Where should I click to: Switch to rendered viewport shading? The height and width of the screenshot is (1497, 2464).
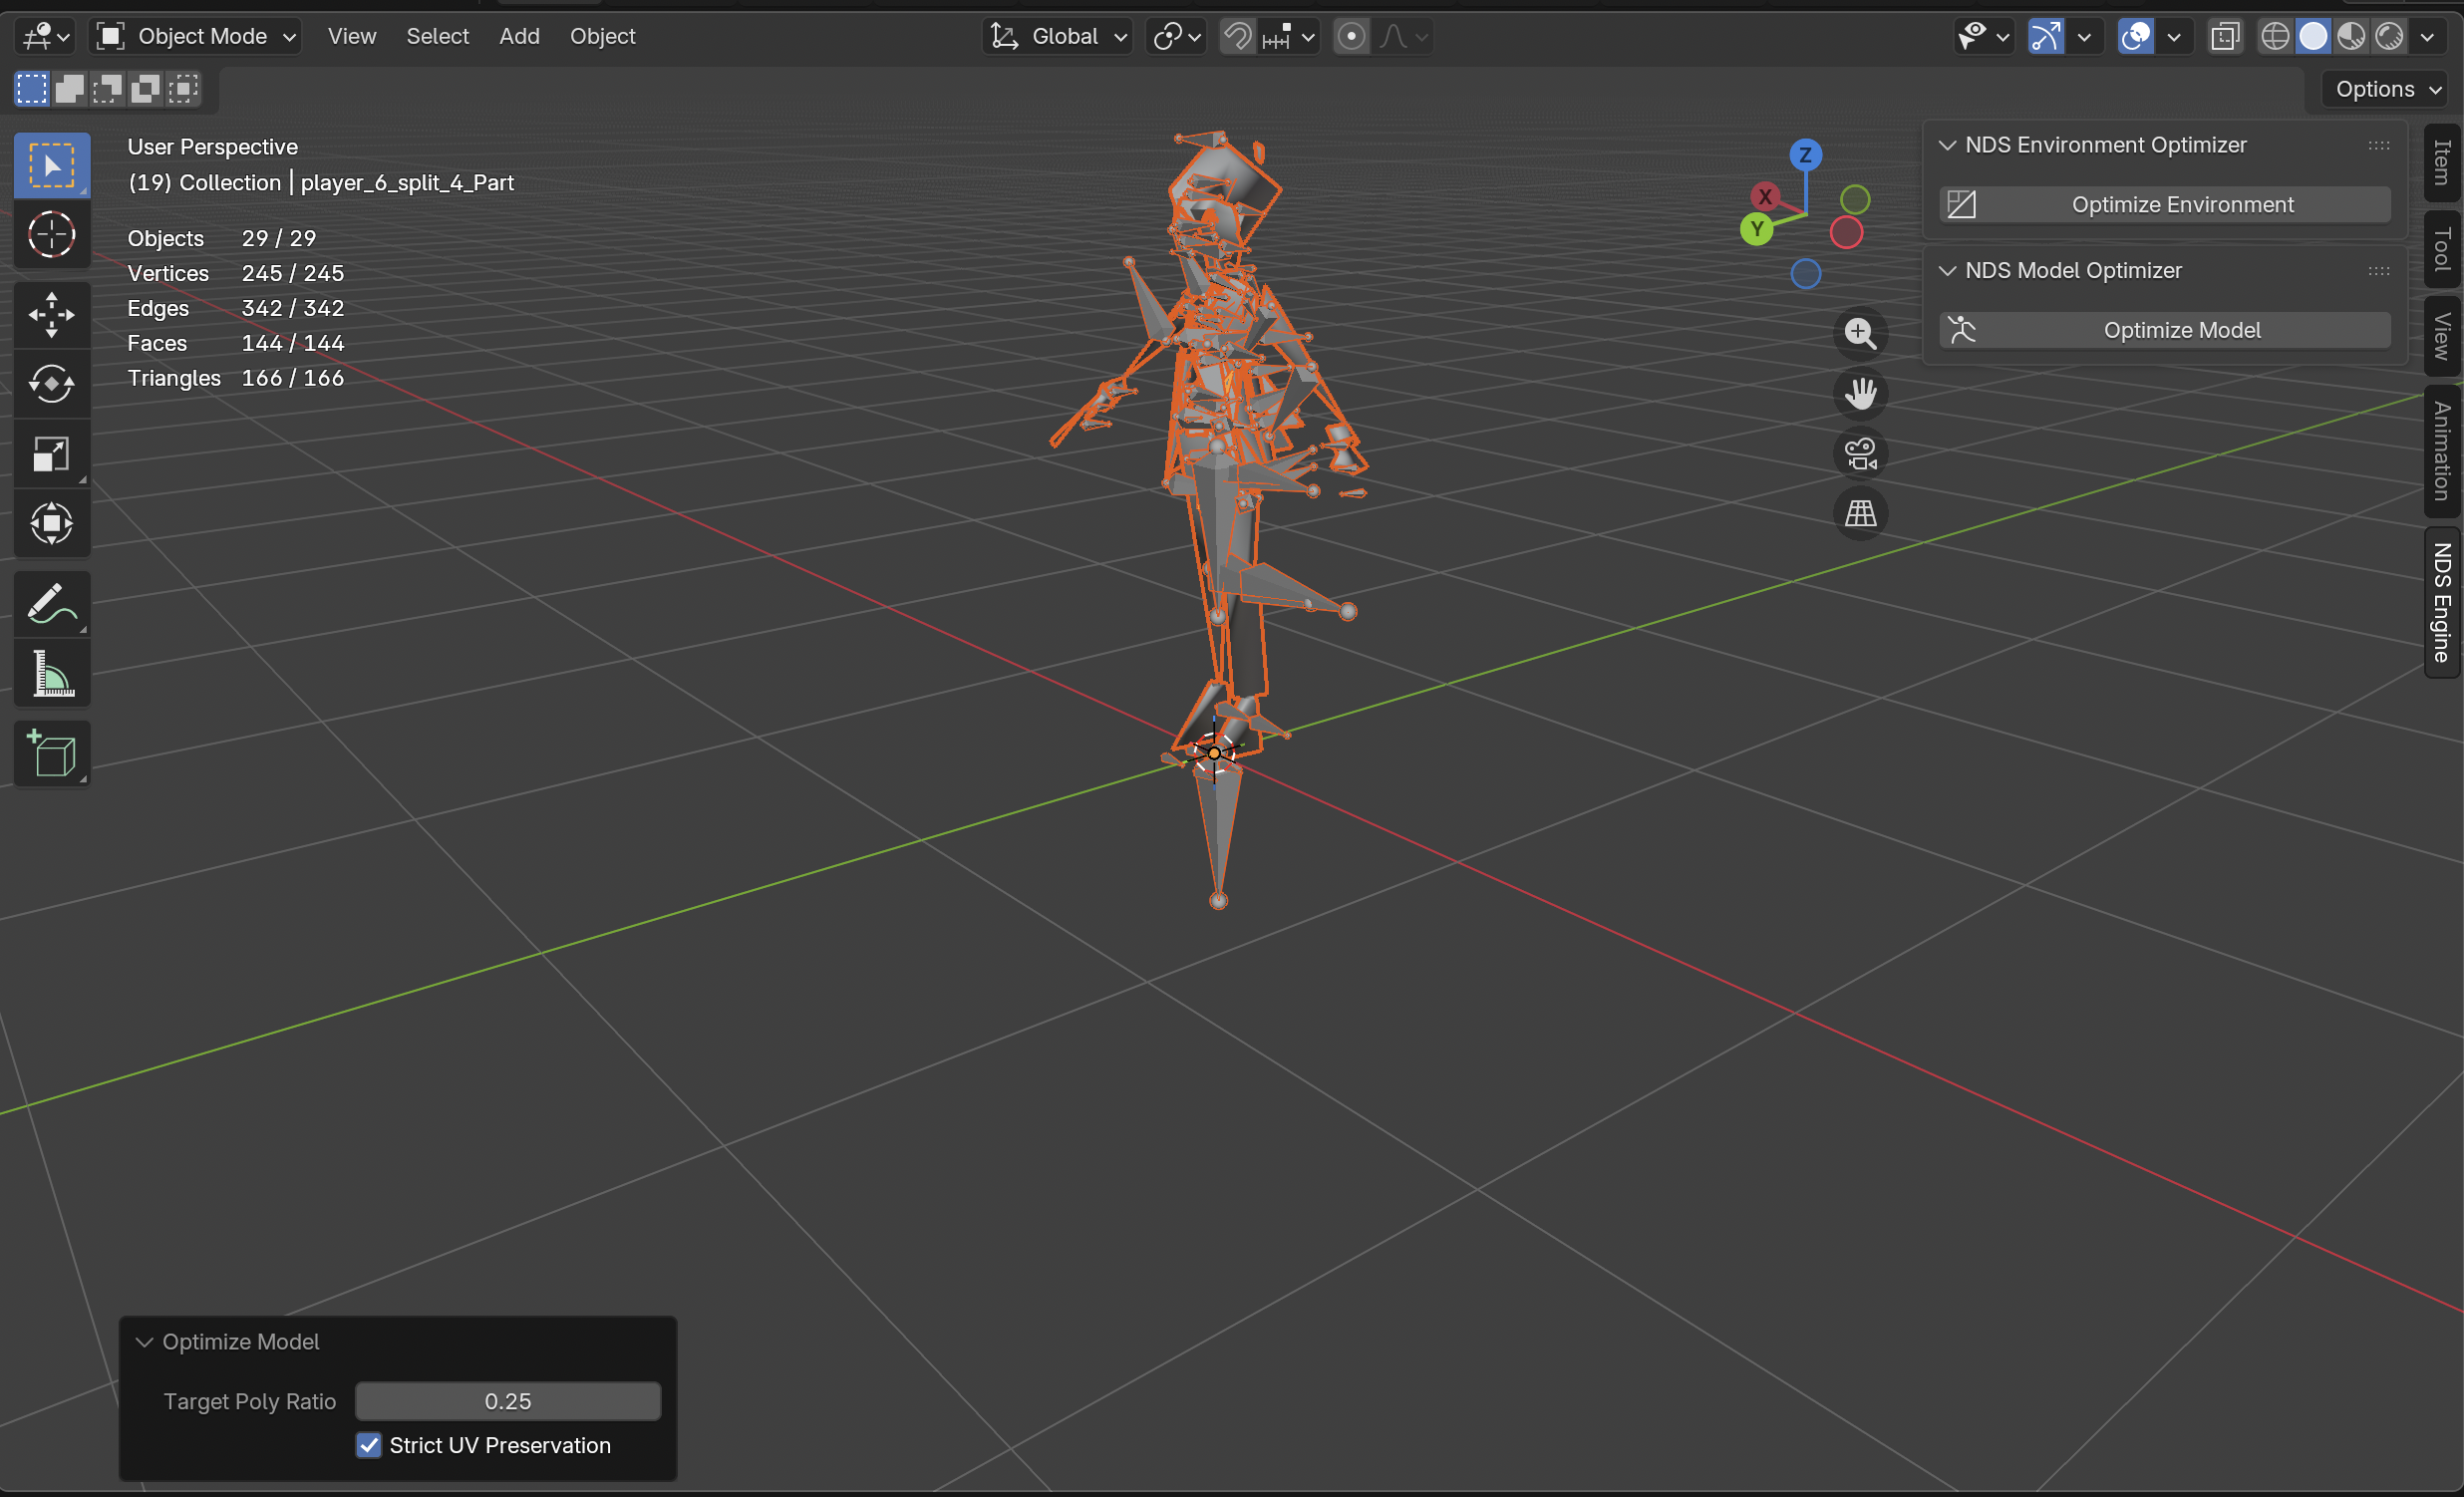click(x=2389, y=37)
